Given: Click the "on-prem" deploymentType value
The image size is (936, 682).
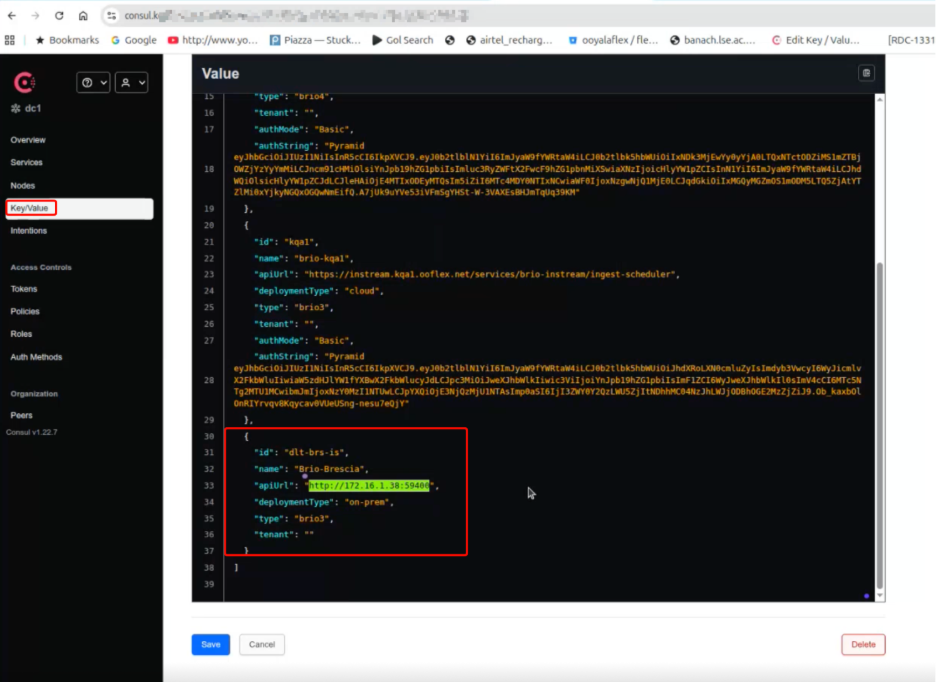Looking at the screenshot, I should click(368, 502).
